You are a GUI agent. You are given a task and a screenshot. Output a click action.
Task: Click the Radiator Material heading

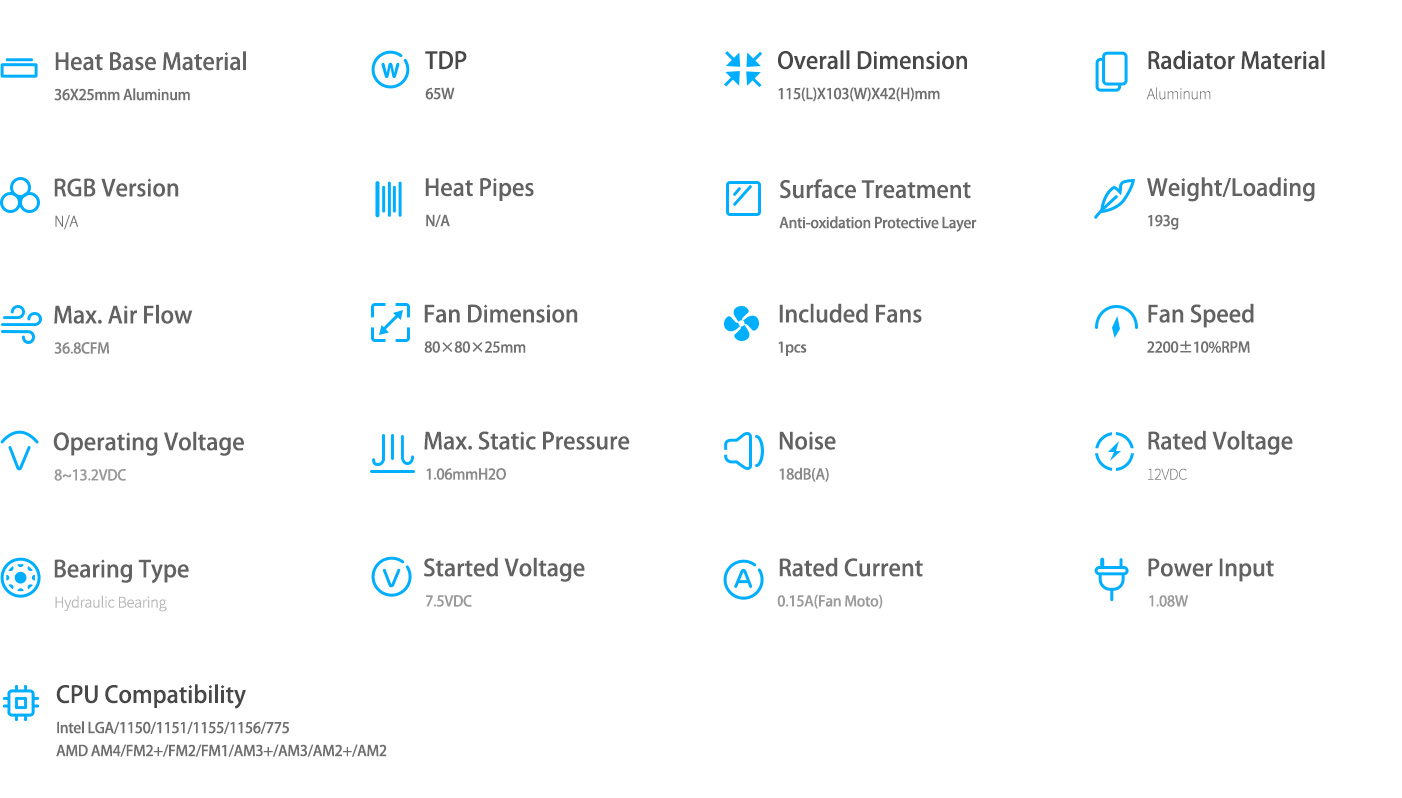pyautogui.click(x=1236, y=61)
